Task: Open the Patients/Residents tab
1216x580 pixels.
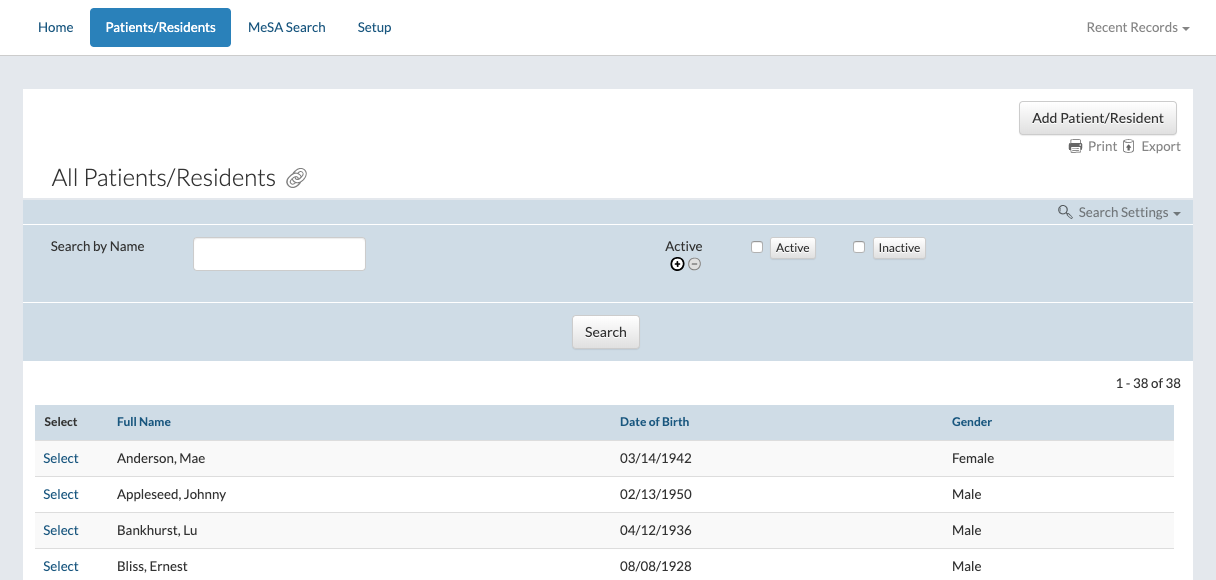Action: point(160,27)
